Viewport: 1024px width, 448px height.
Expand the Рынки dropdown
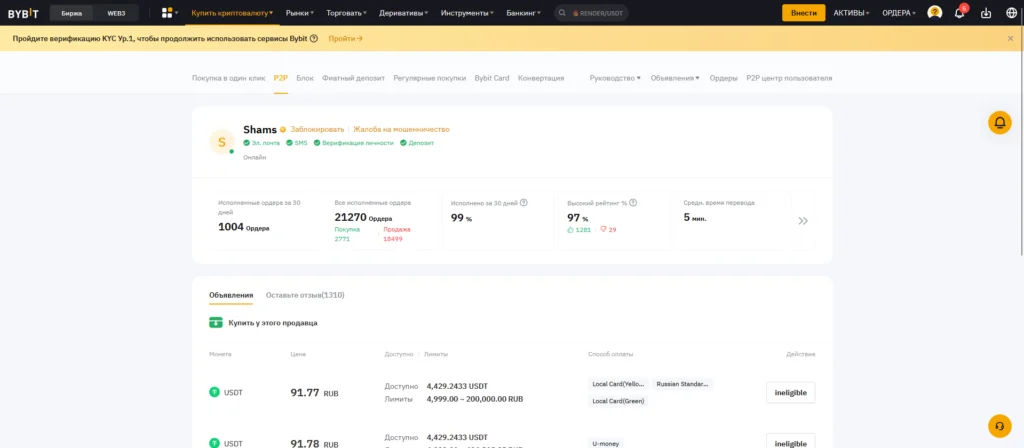tap(300, 12)
